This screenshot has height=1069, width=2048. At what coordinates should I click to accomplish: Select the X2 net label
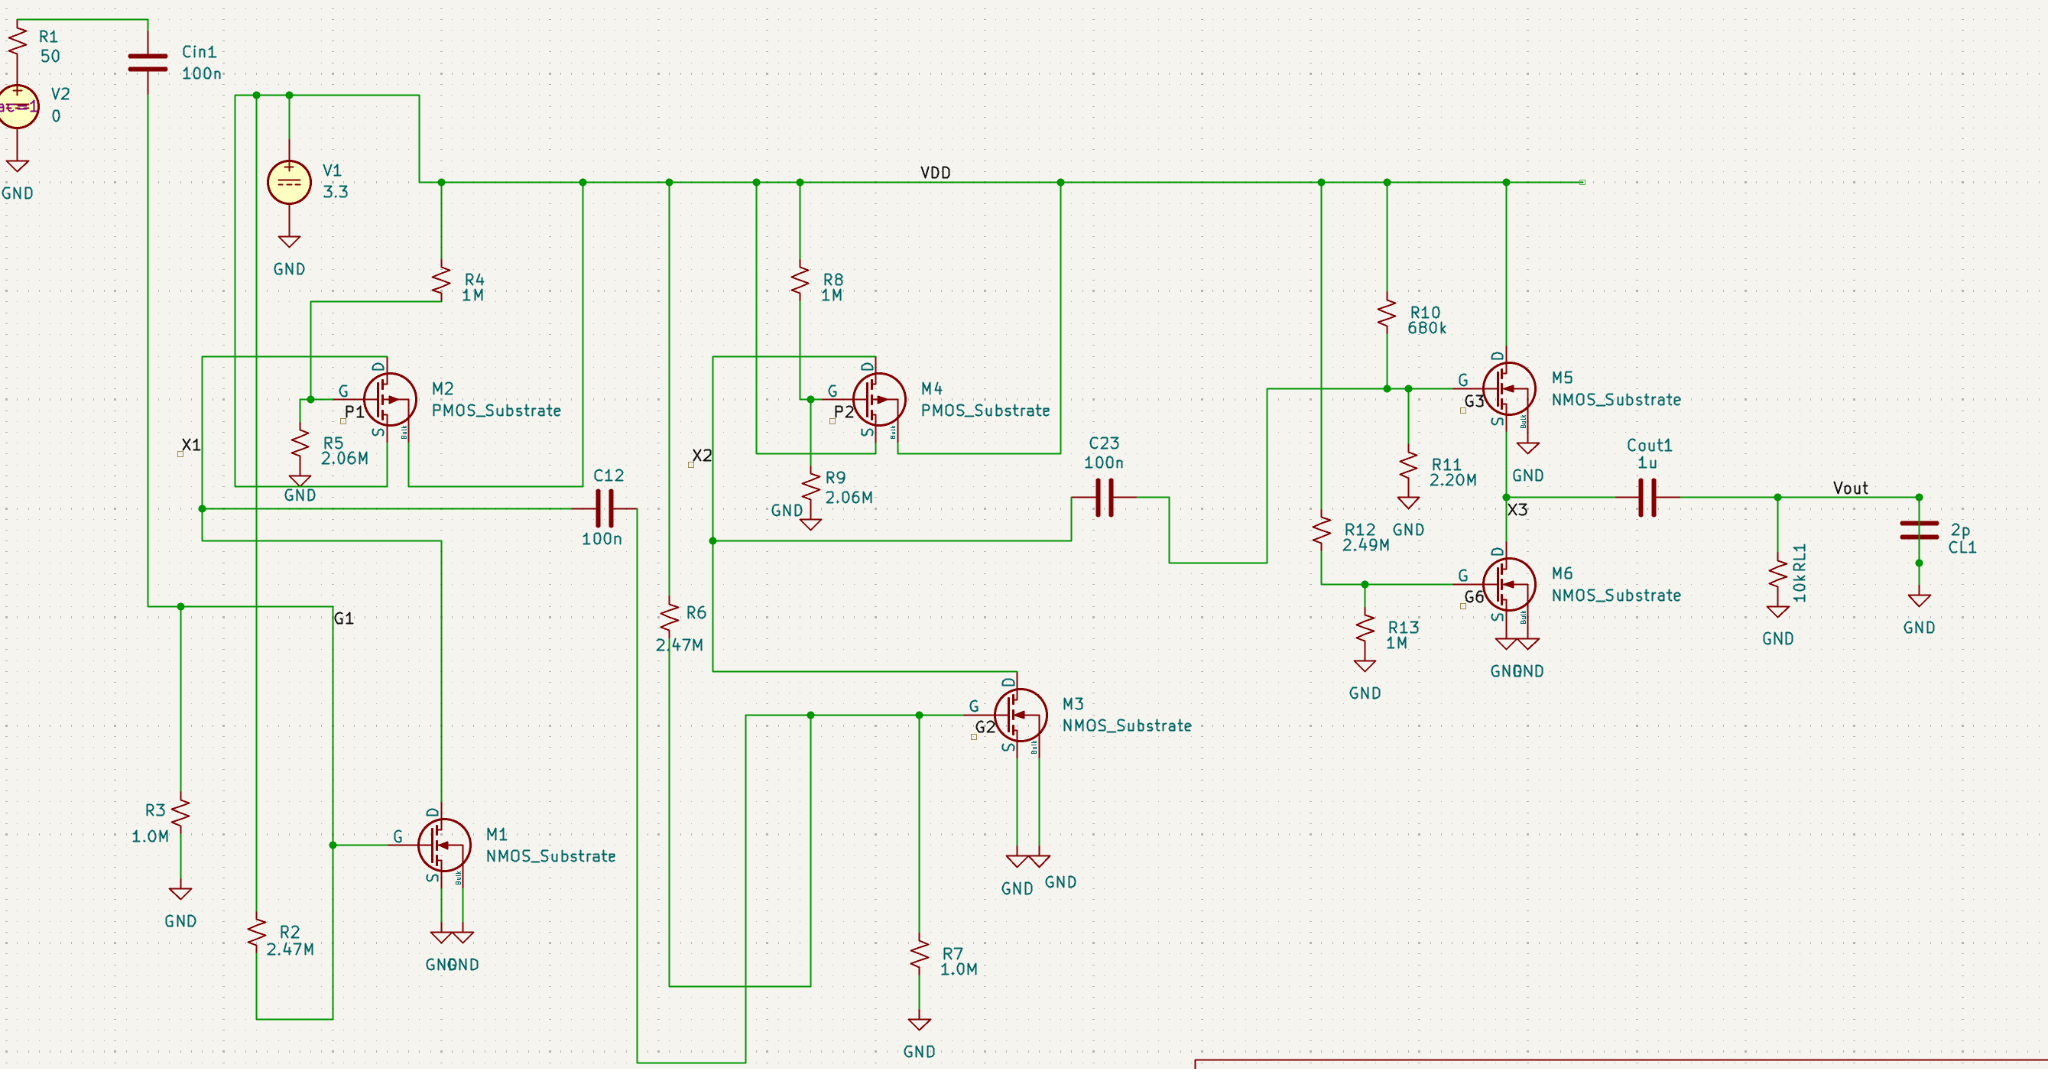pyautogui.click(x=702, y=456)
